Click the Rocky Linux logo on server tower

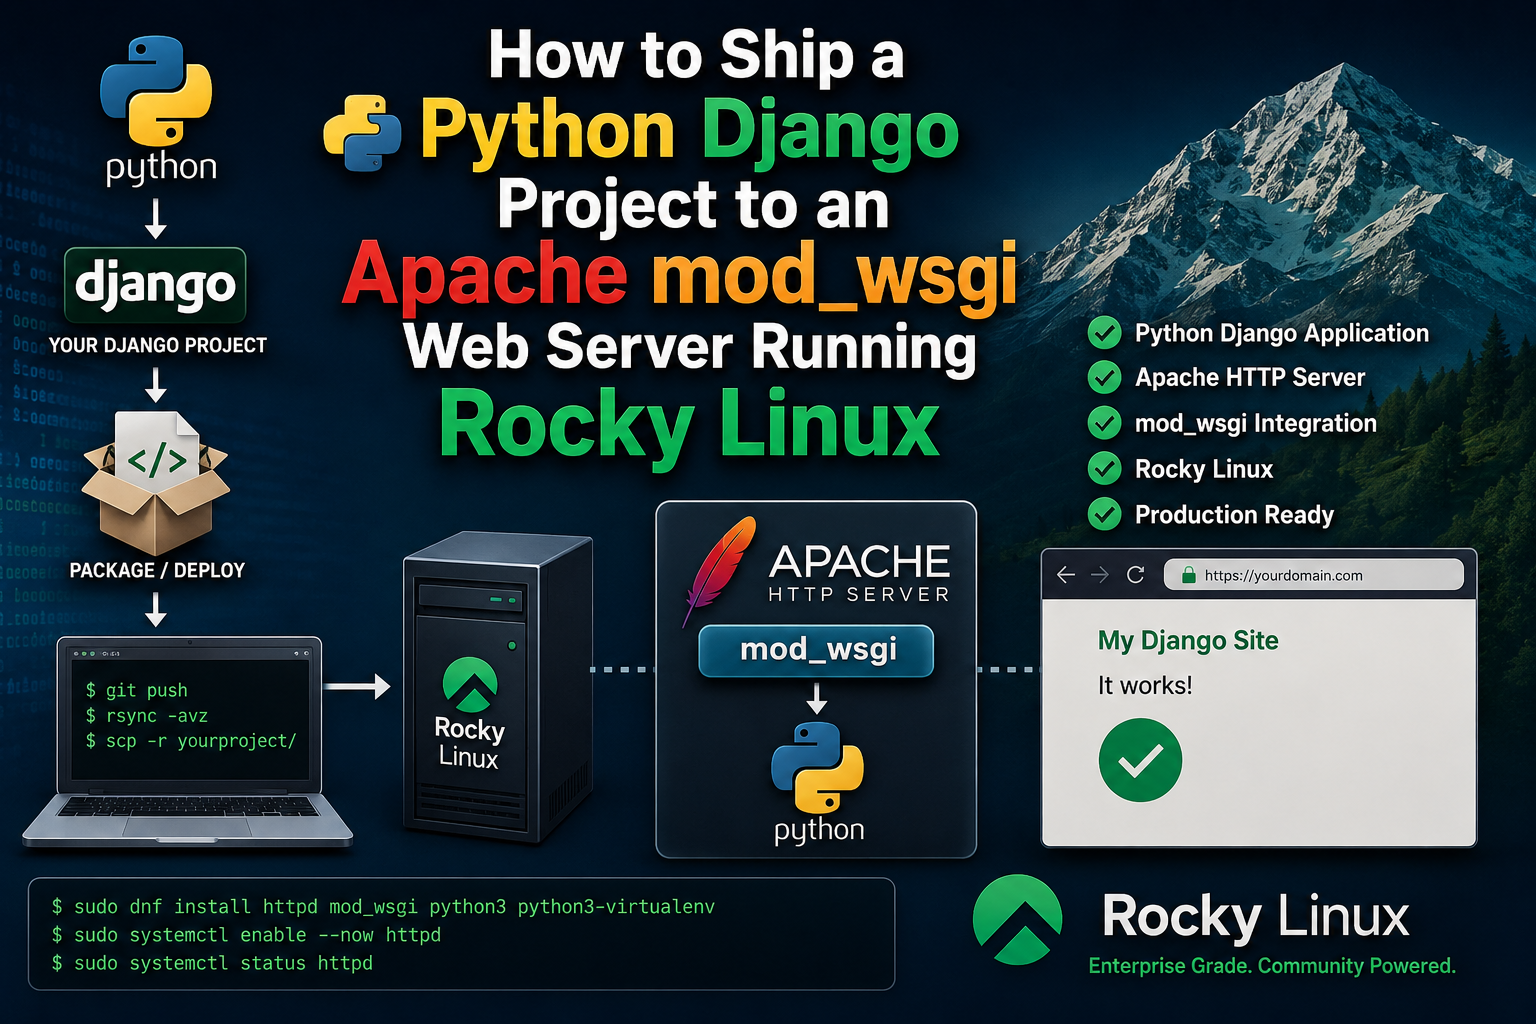point(470,683)
